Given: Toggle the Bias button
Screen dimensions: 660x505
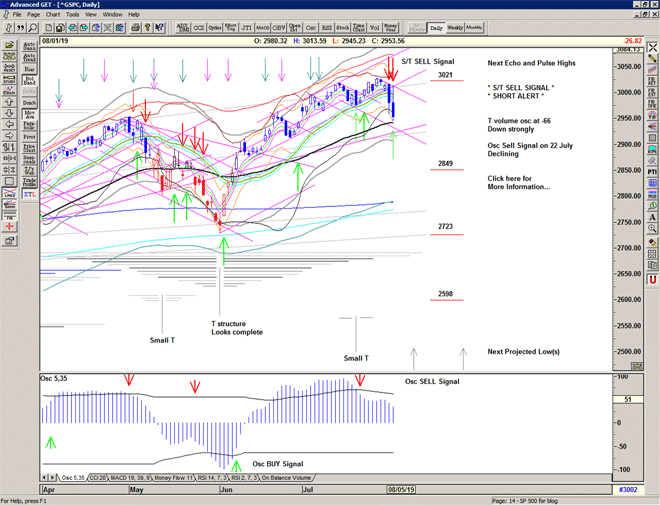Looking at the screenshot, I should (x=29, y=69).
